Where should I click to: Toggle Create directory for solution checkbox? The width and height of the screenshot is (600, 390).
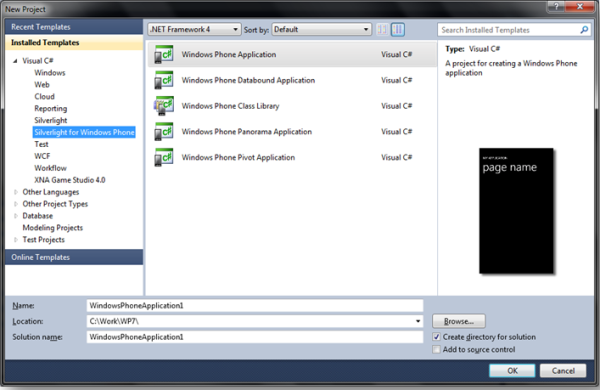(436, 337)
